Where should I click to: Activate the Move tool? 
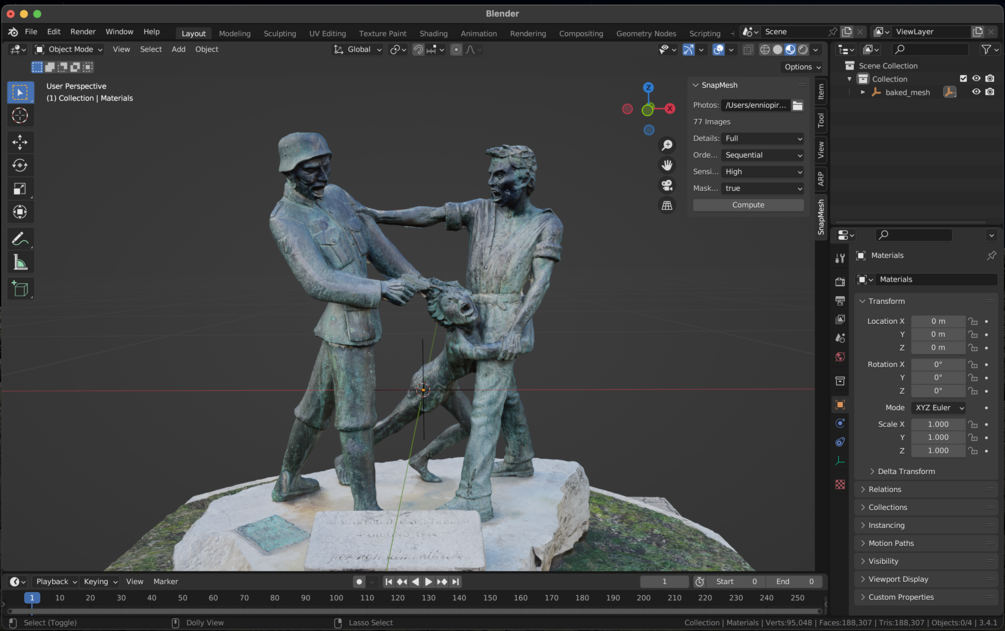coord(20,142)
